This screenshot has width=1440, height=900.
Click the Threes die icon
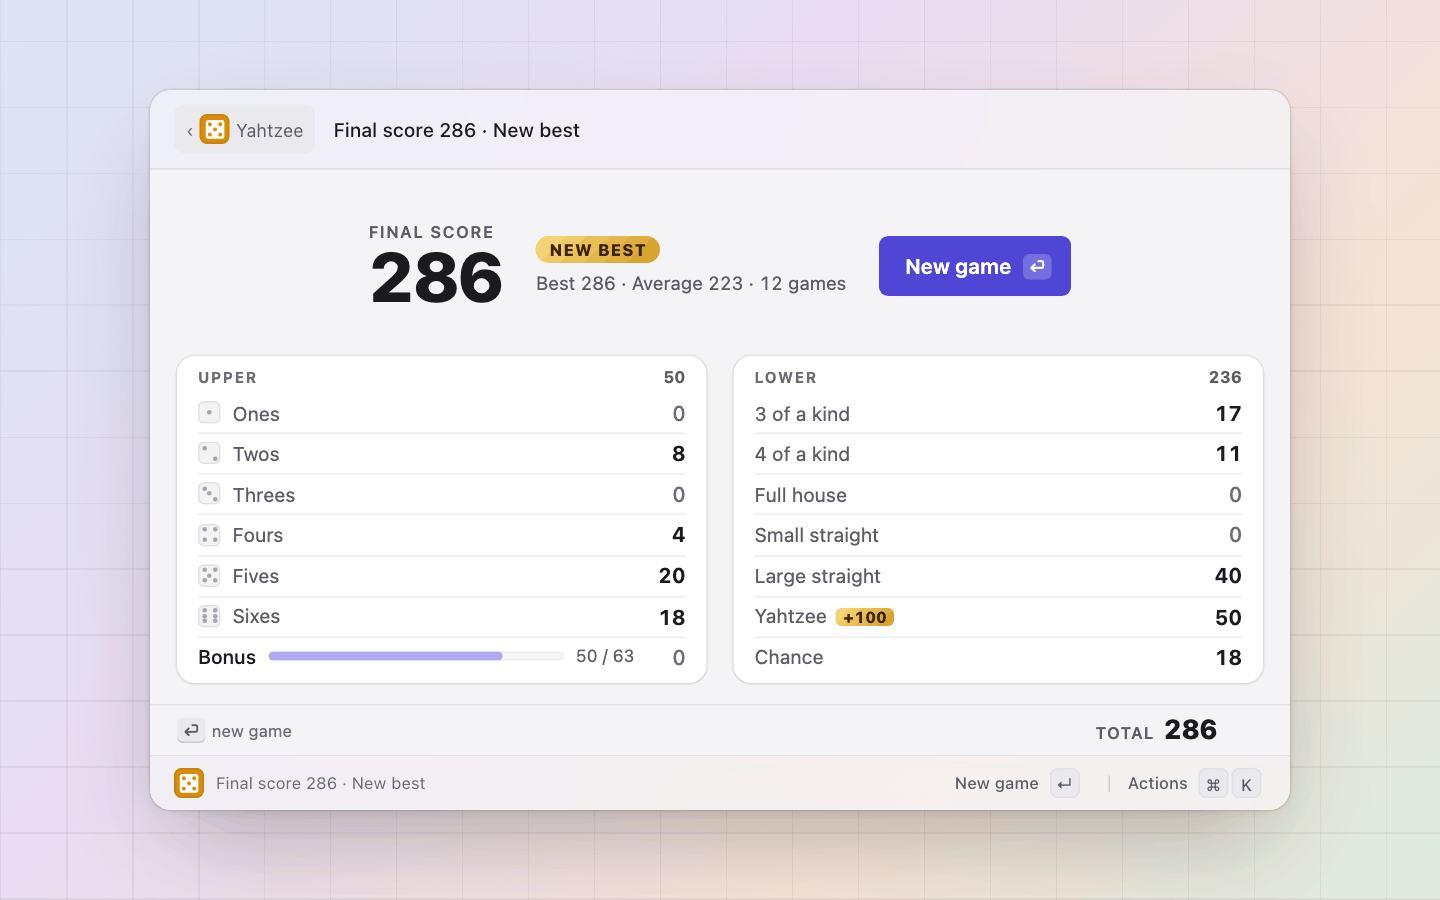point(209,494)
